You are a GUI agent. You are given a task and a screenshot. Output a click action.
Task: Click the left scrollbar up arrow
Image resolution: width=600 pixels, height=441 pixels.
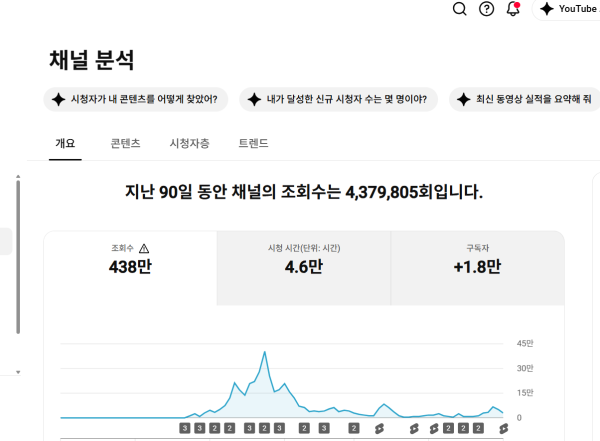point(18,176)
